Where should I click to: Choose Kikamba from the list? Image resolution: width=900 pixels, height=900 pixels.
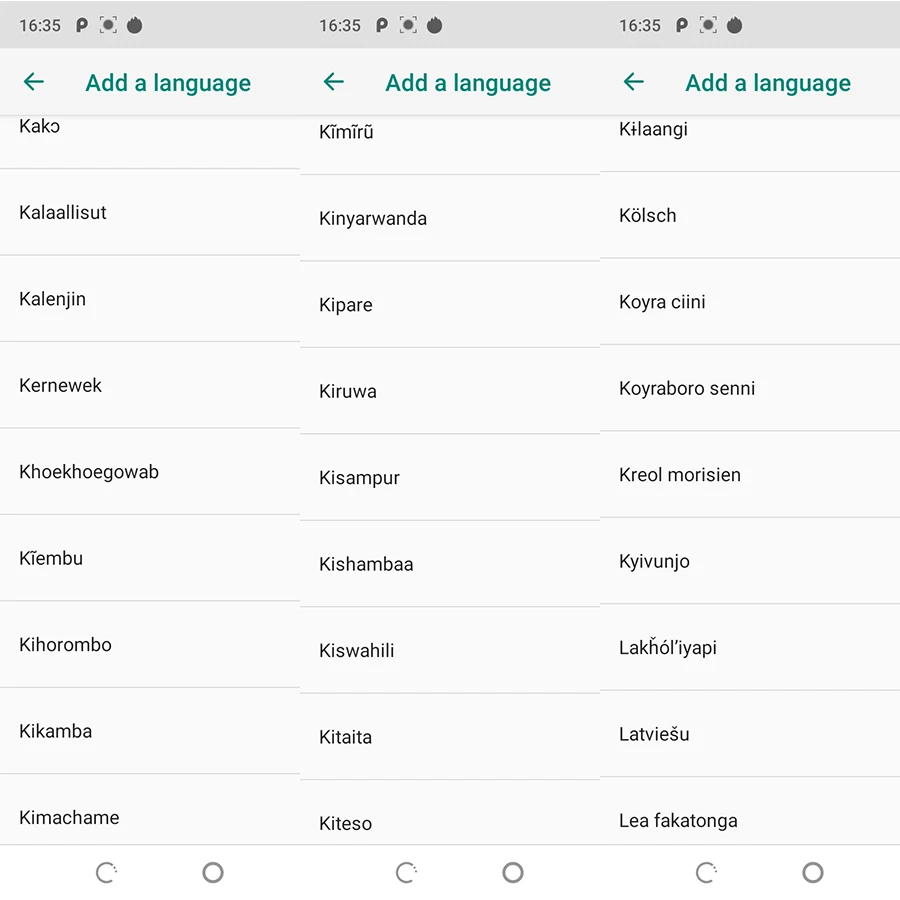click(x=150, y=731)
